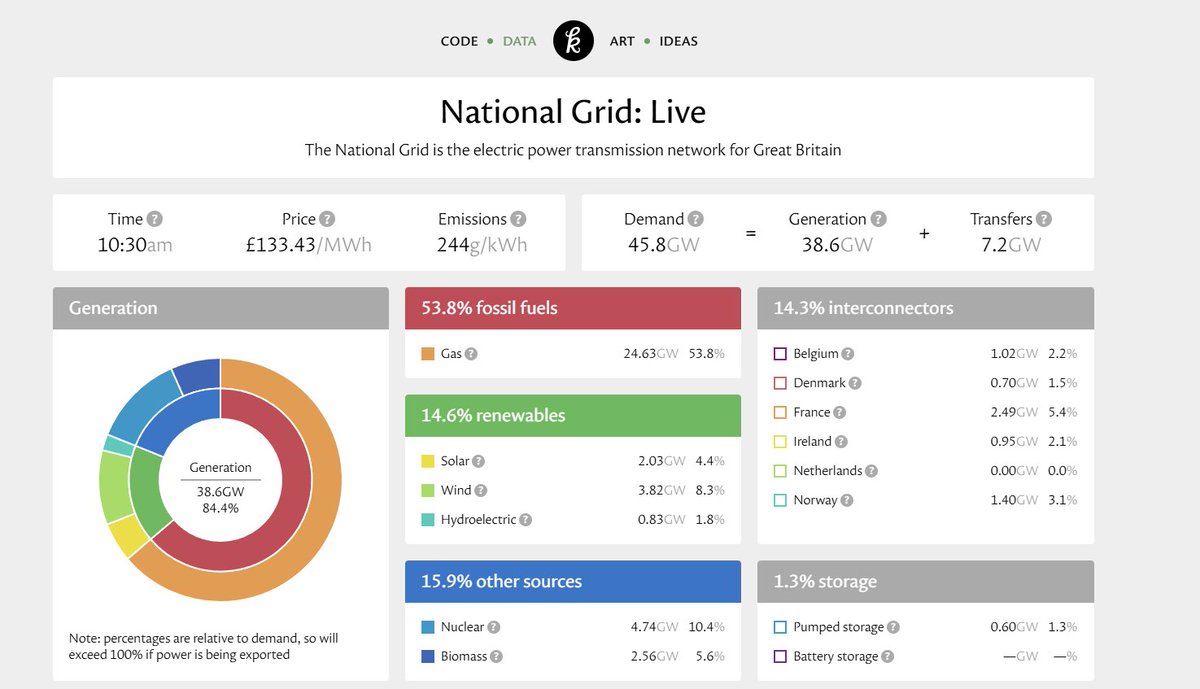This screenshot has height=689, width=1200.
Task: Click the 244g/kWh emissions value
Action: (x=482, y=244)
